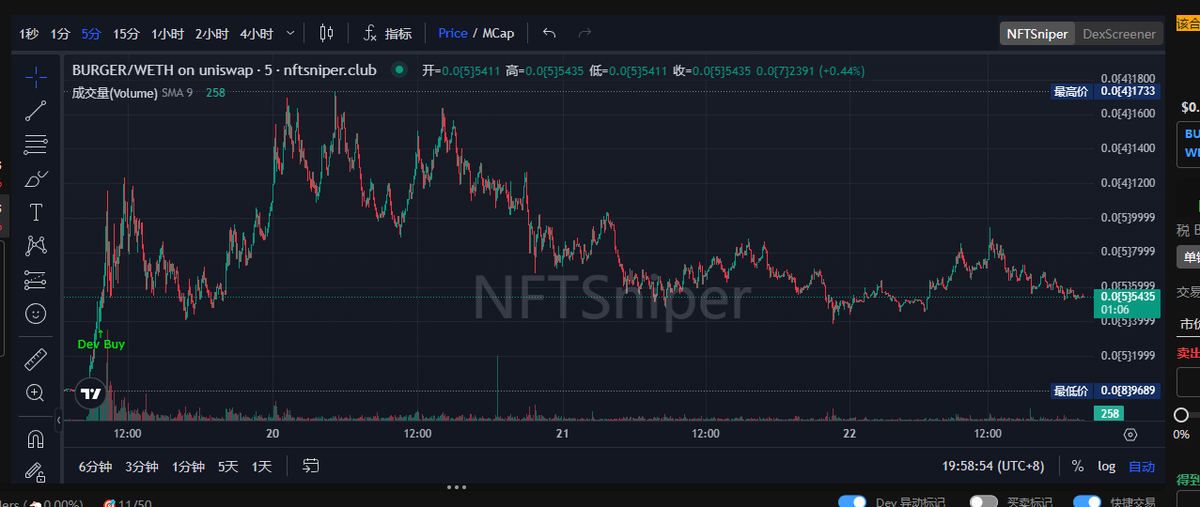Set date range to 3分钟
This screenshot has height=507, width=1200.
click(142, 466)
